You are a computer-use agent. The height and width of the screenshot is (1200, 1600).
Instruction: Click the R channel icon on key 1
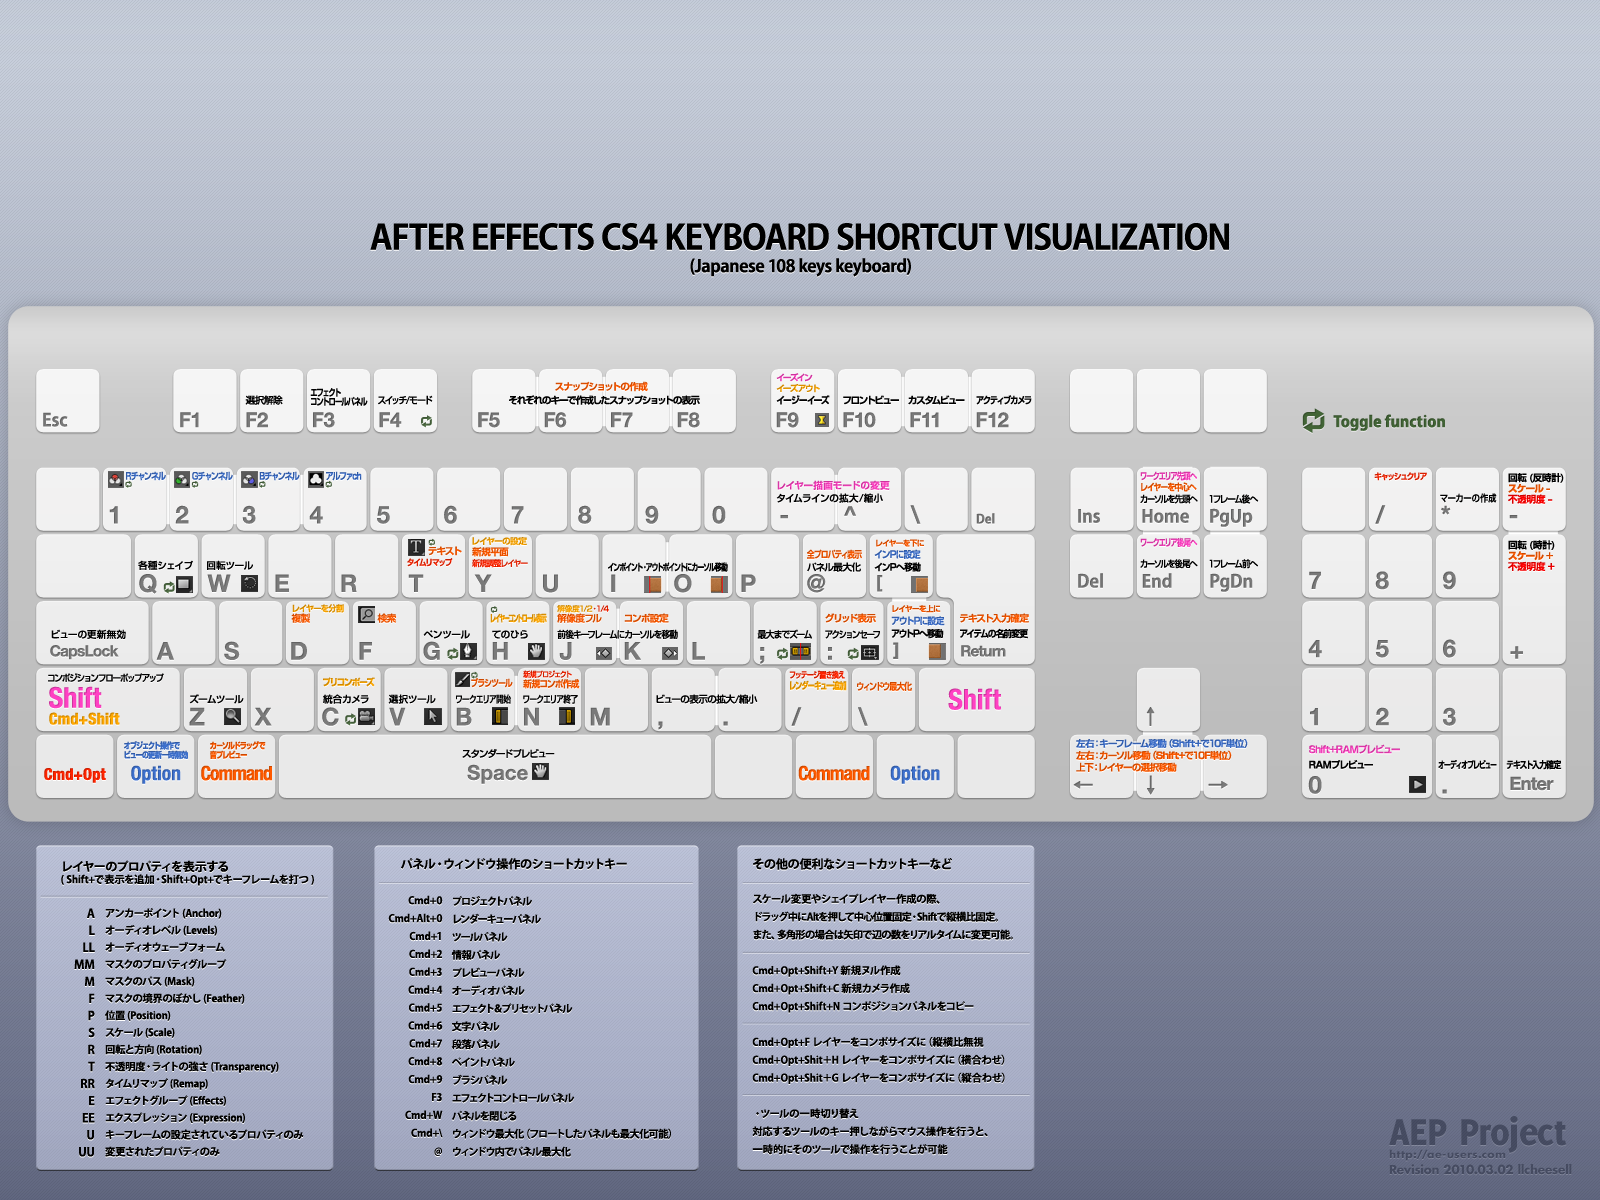[116, 479]
